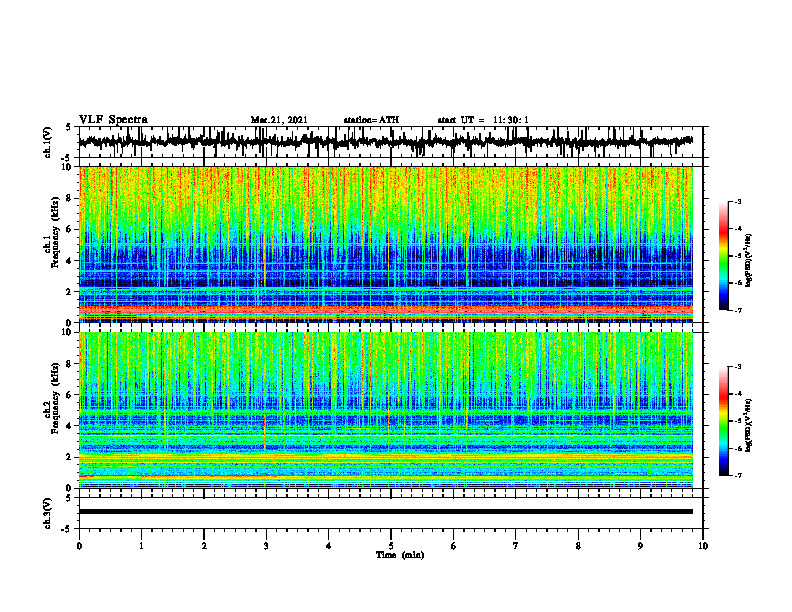Click time axis tick label "7"
This screenshot has height=612, width=792.
[x=516, y=546]
